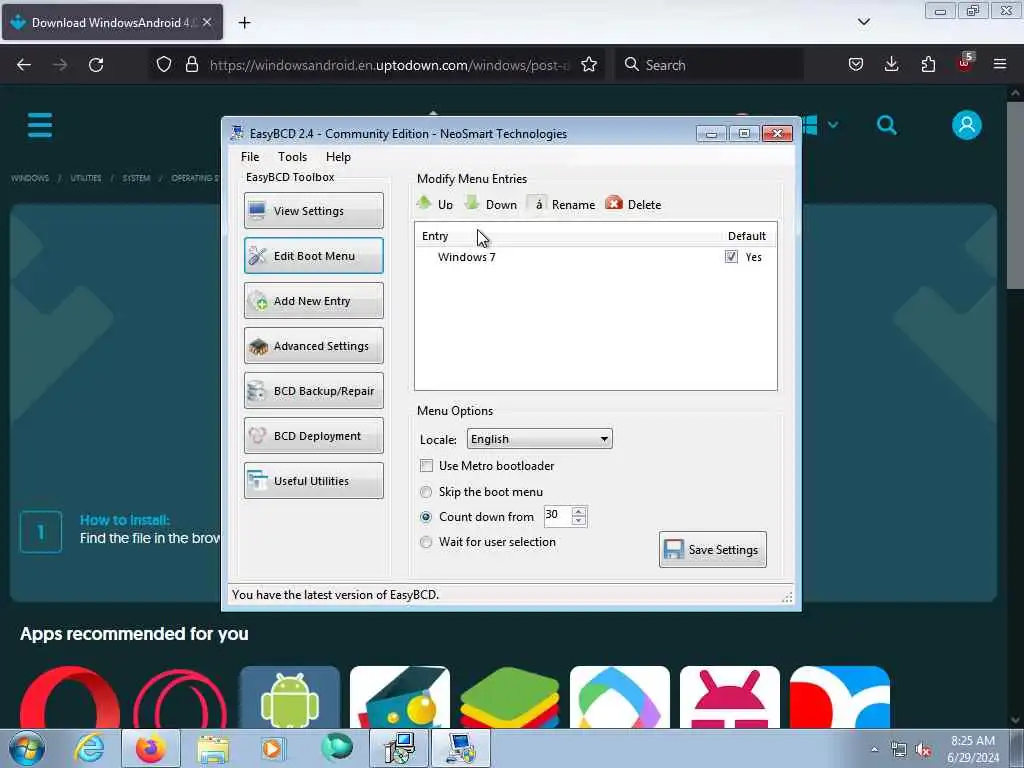Show hidden tray icons arrow
Viewport: 1024px width, 768px height.
pyautogui.click(x=874, y=750)
